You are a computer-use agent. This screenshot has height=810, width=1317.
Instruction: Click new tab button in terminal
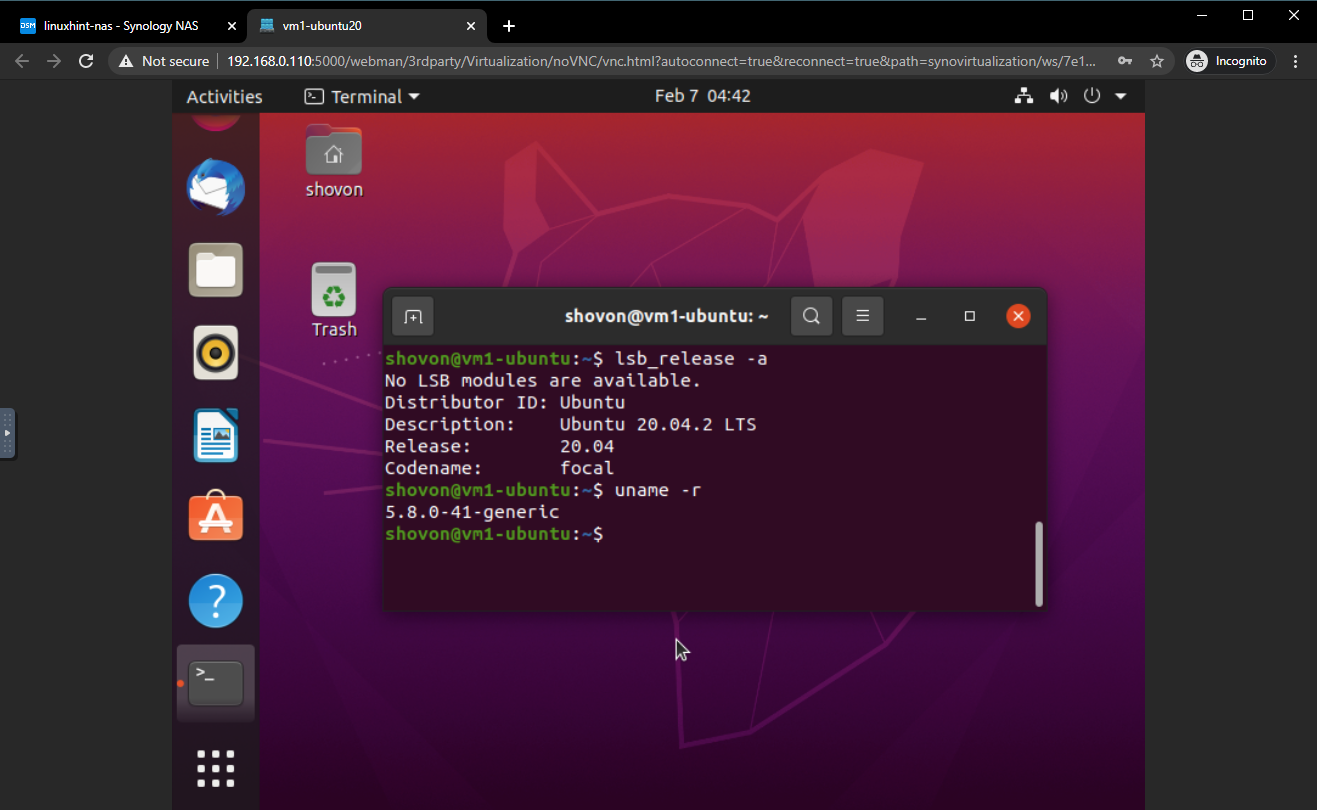coord(413,317)
